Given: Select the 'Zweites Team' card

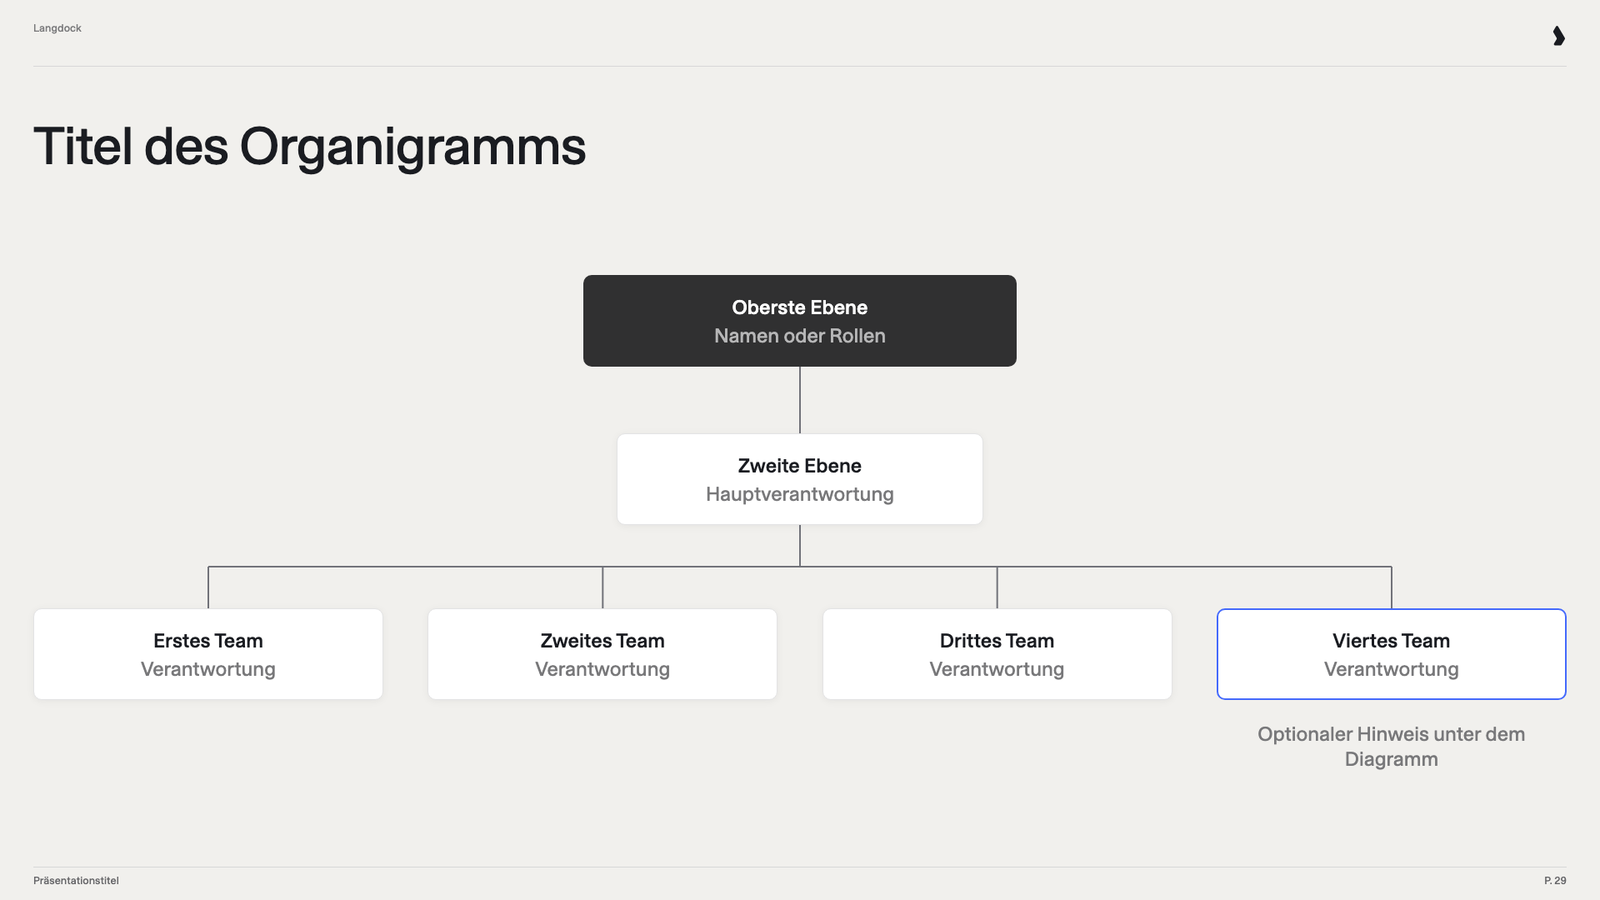Looking at the screenshot, I should (602, 654).
